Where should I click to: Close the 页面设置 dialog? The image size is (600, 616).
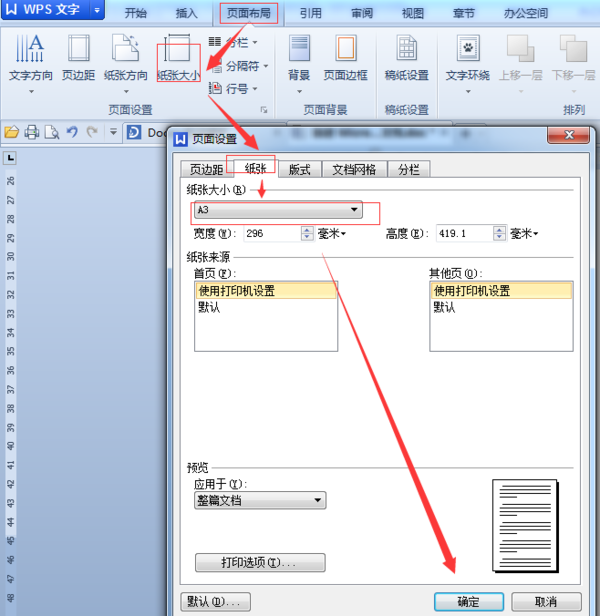[x=569, y=135]
